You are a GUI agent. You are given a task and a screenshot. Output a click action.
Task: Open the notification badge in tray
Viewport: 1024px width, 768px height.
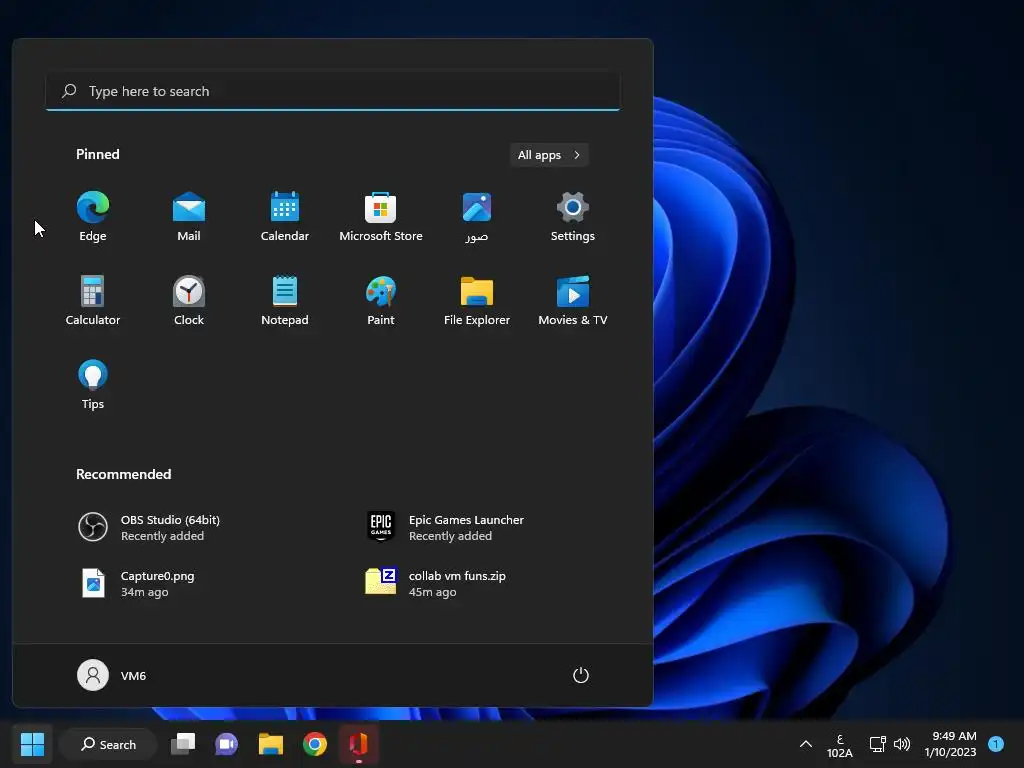996,744
